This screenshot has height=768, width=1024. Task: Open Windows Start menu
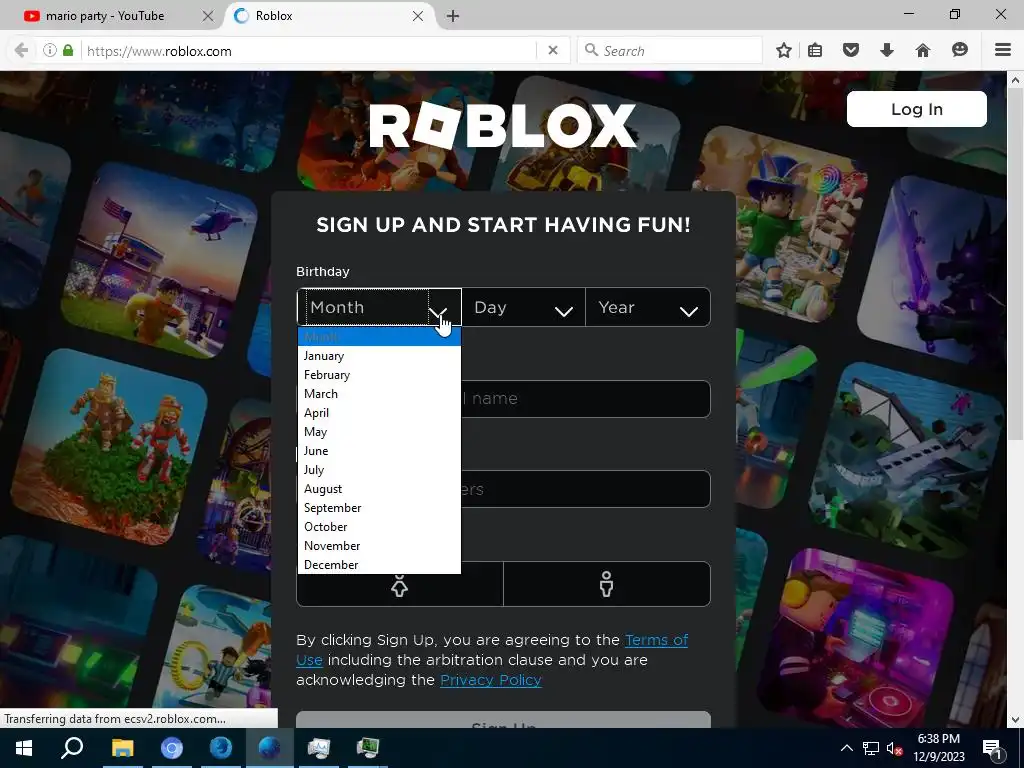(24, 748)
